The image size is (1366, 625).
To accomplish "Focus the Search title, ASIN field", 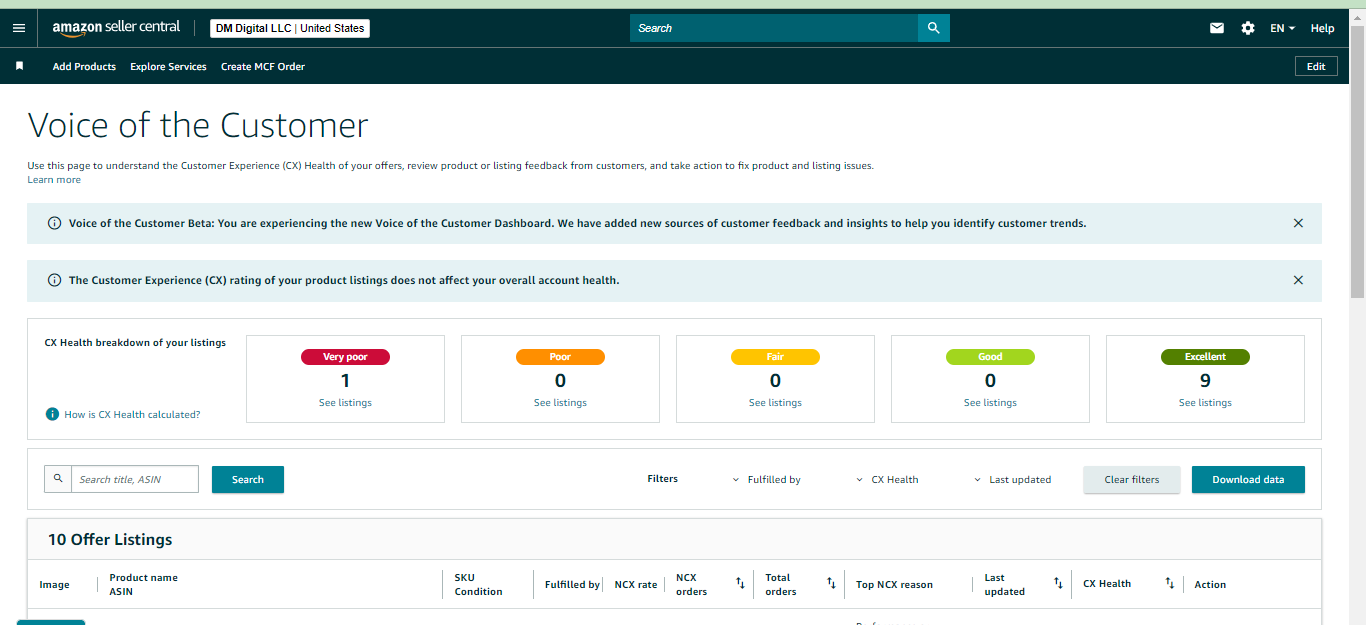I will (x=135, y=479).
